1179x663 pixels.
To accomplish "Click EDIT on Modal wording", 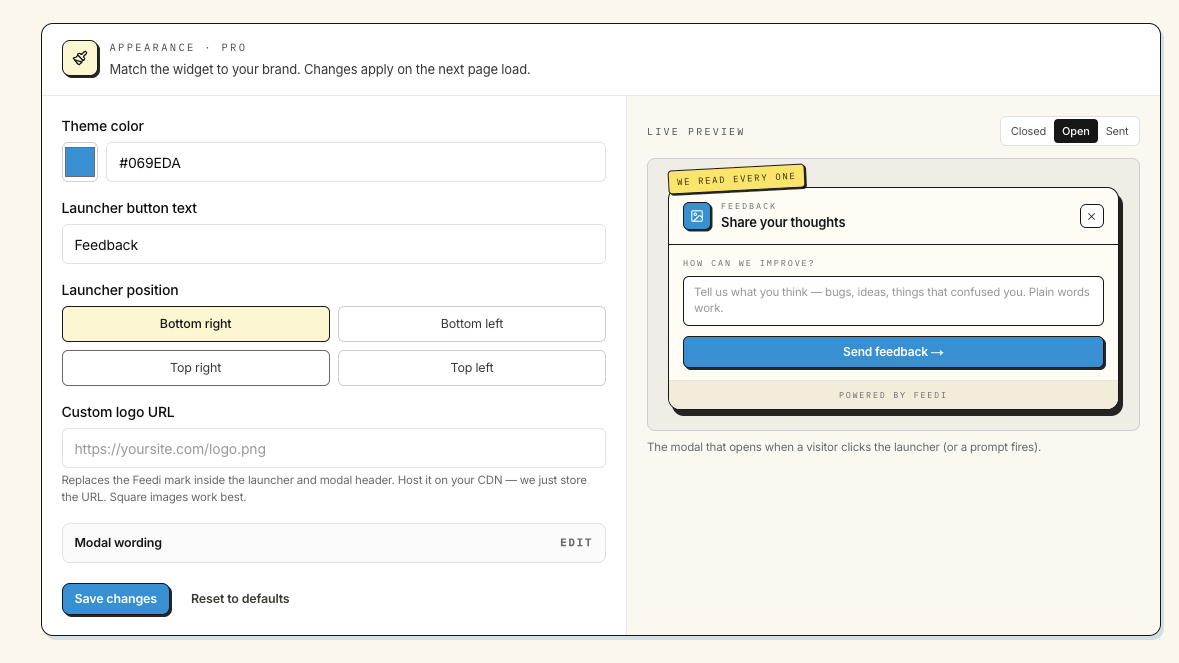I will pyautogui.click(x=576, y=543).
